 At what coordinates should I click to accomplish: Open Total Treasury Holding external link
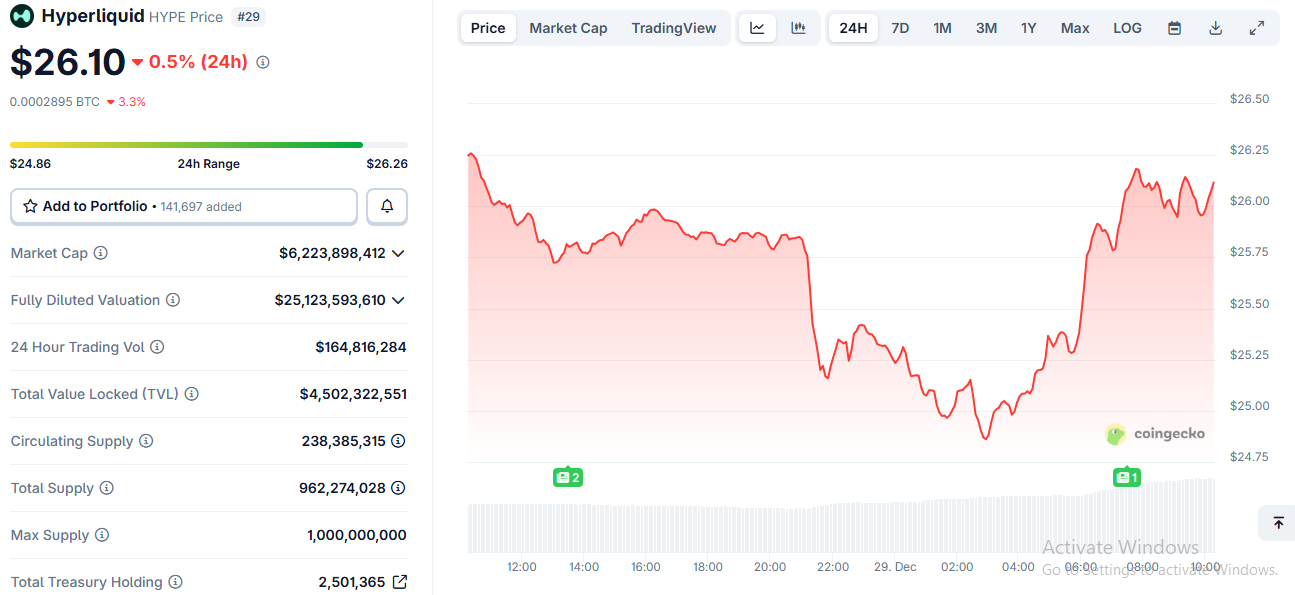click(402, 581)
